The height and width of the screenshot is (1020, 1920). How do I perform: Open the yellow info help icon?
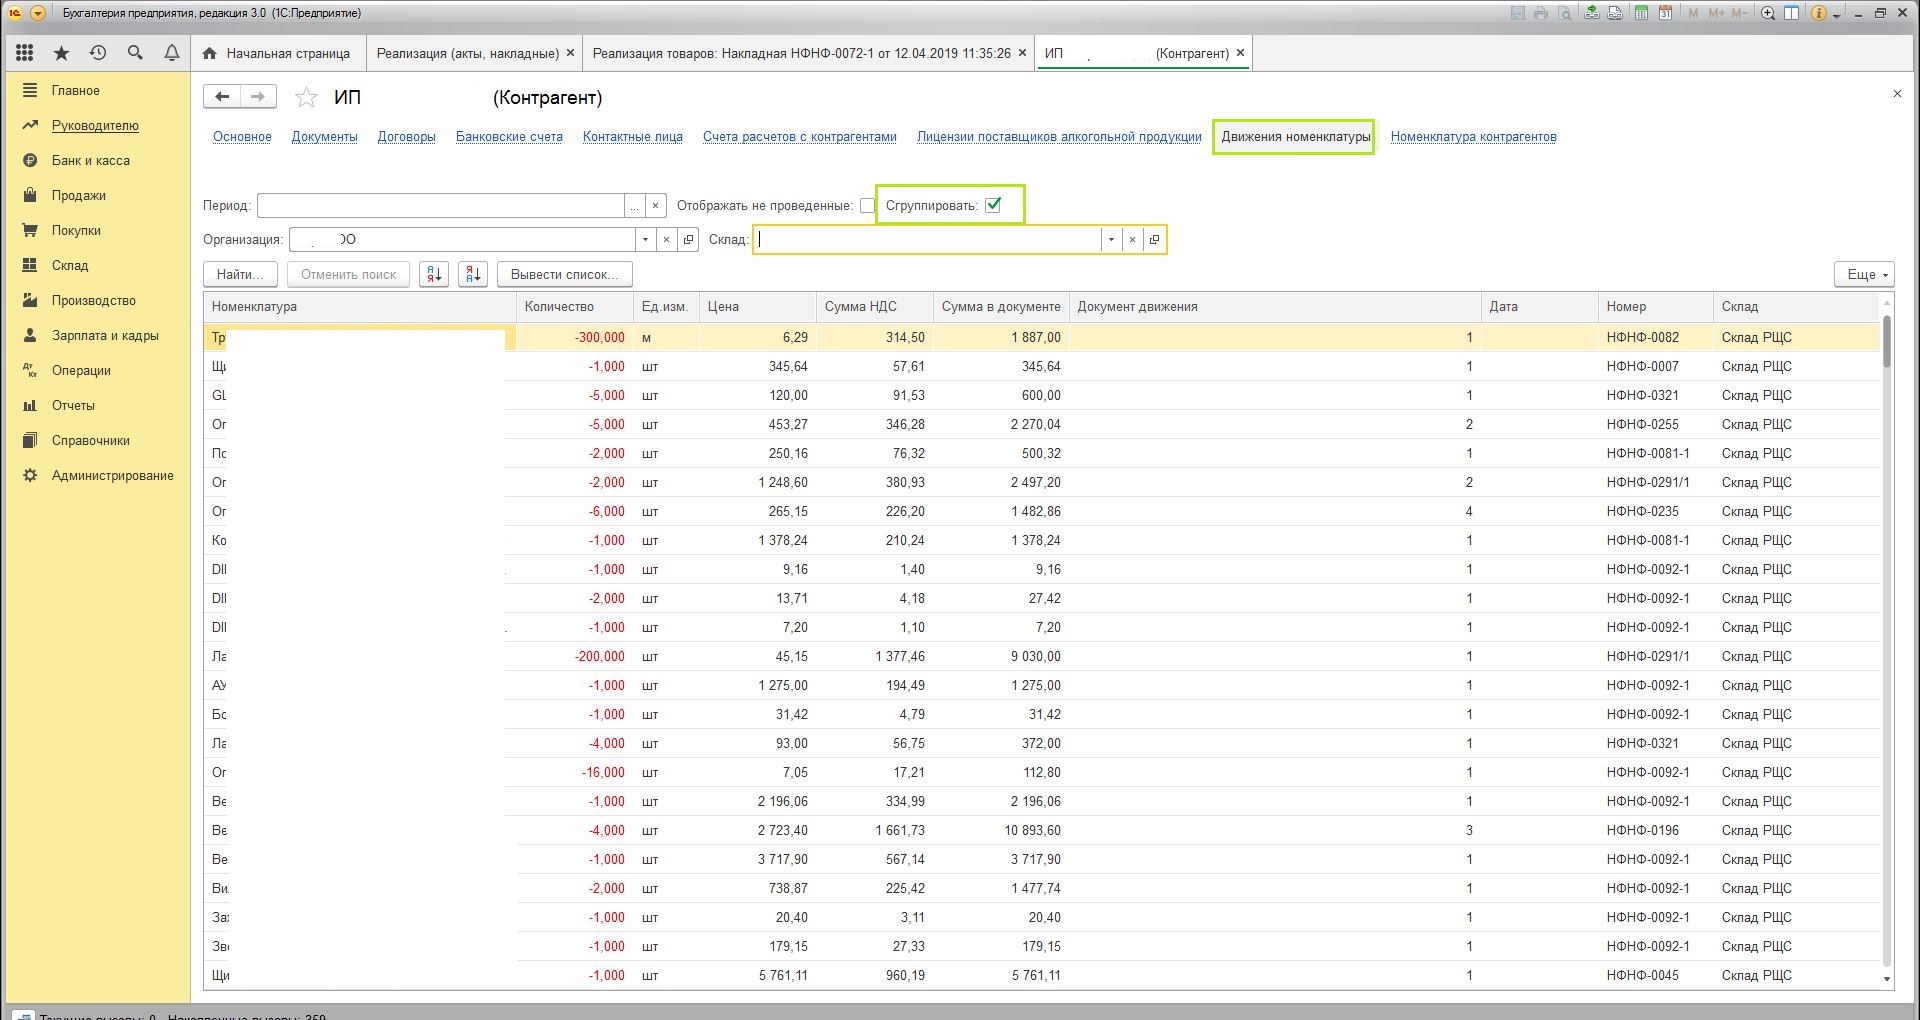[x=1819, y=13]
